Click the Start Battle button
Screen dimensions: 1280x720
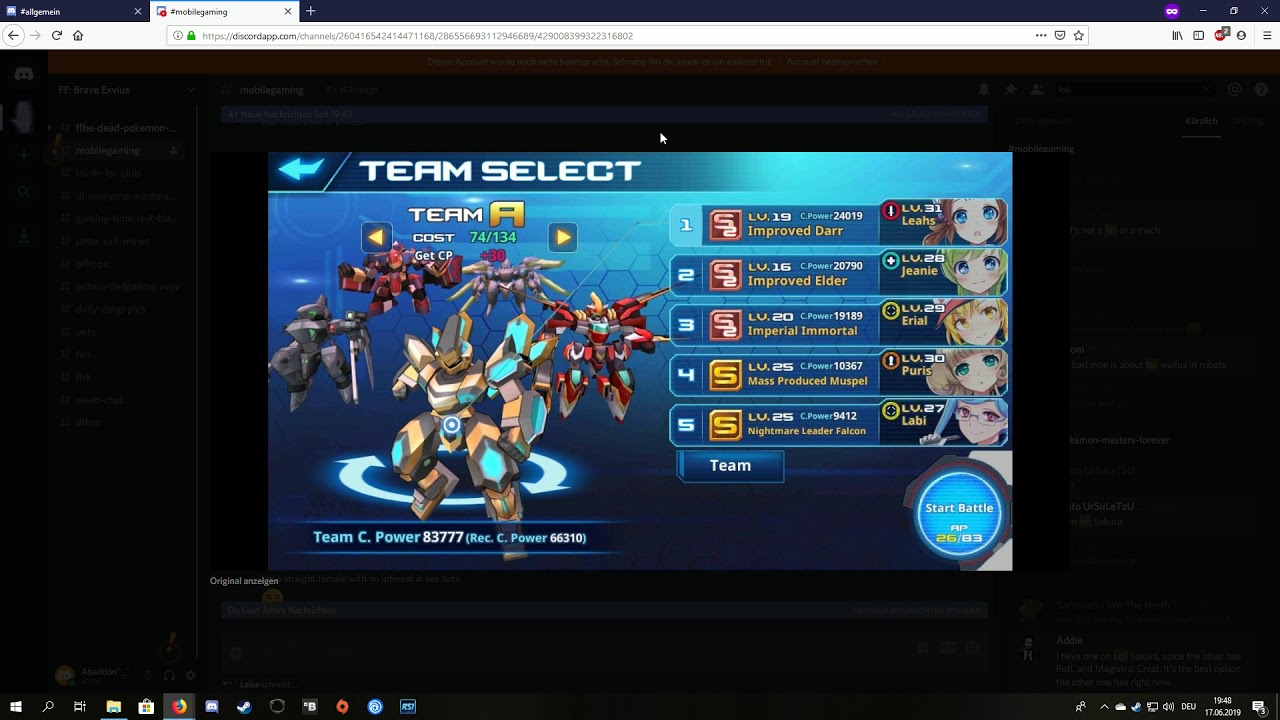coord(959,516)
